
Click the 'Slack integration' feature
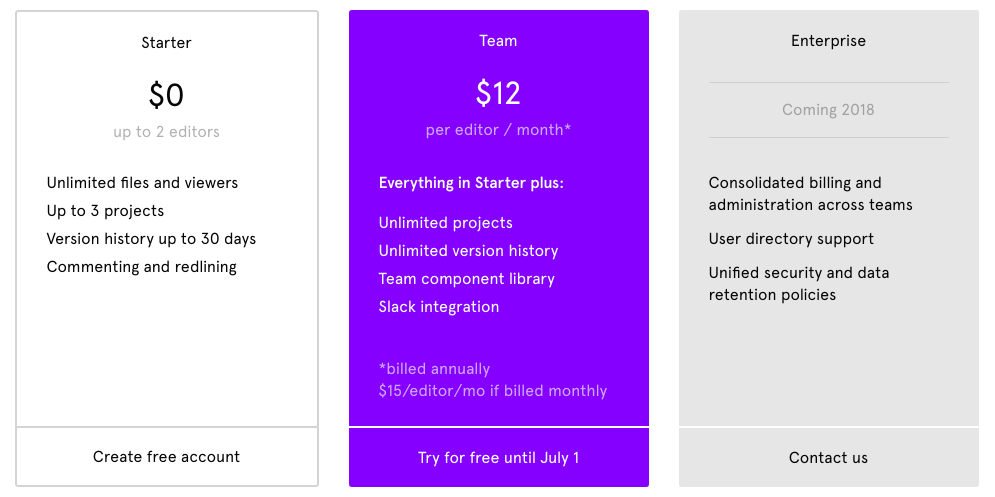438,307
